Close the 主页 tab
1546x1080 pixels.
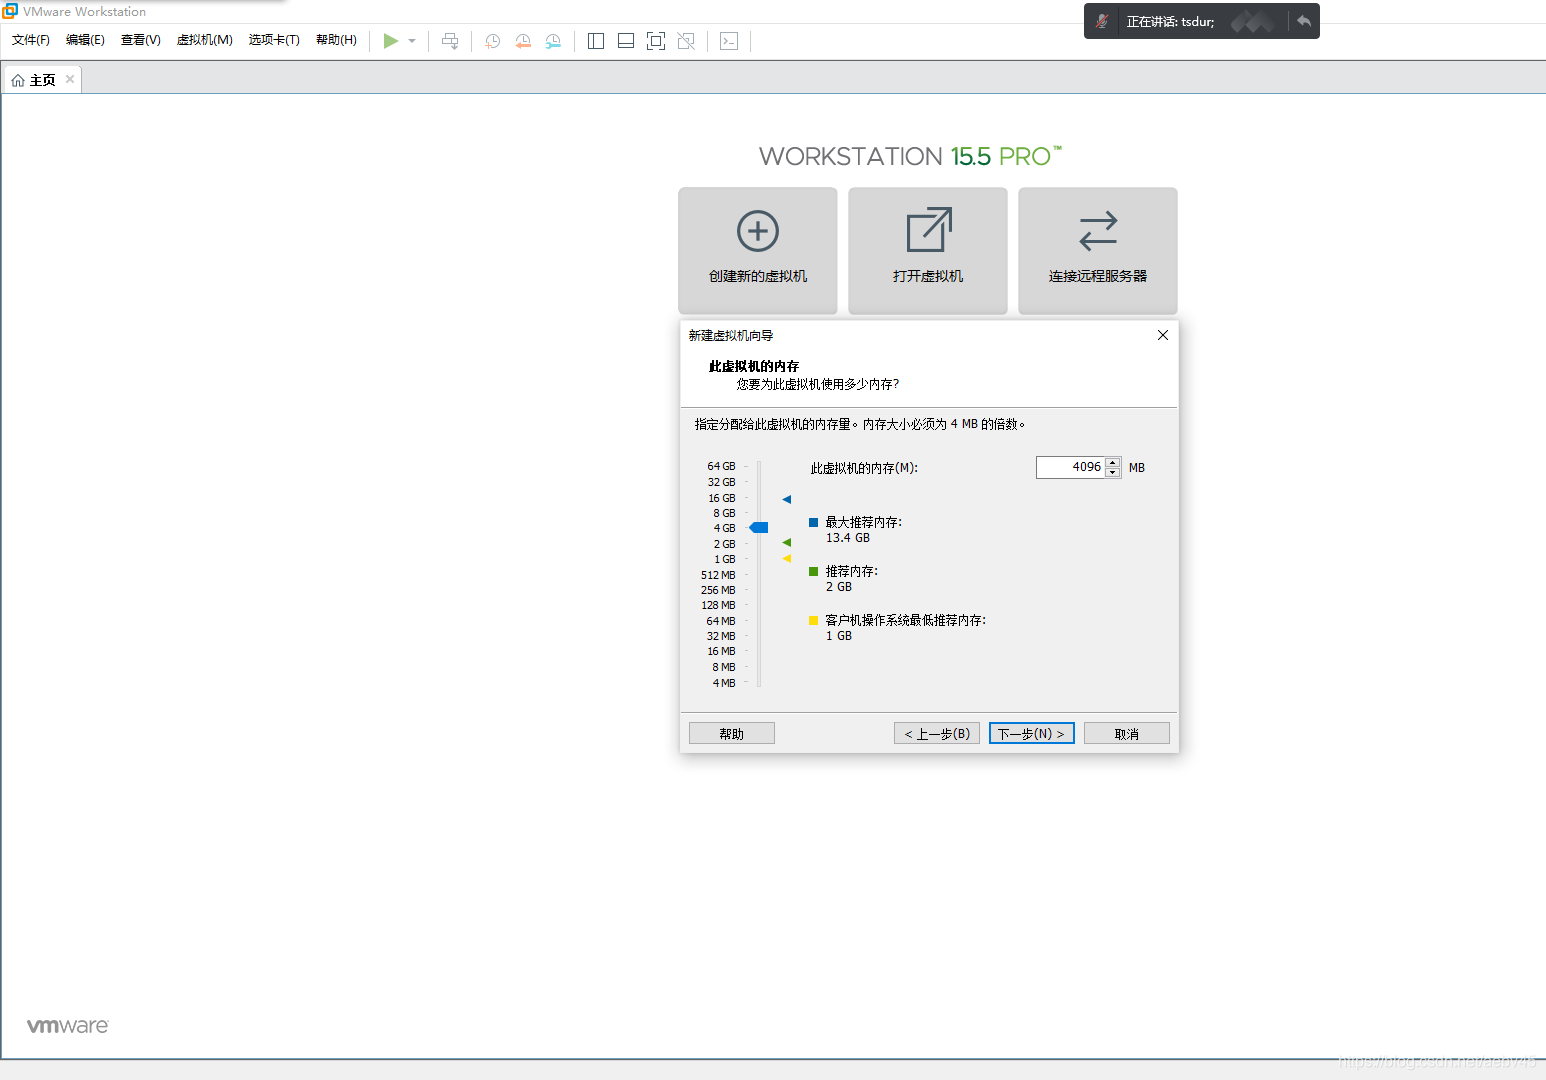click(70, 79)
